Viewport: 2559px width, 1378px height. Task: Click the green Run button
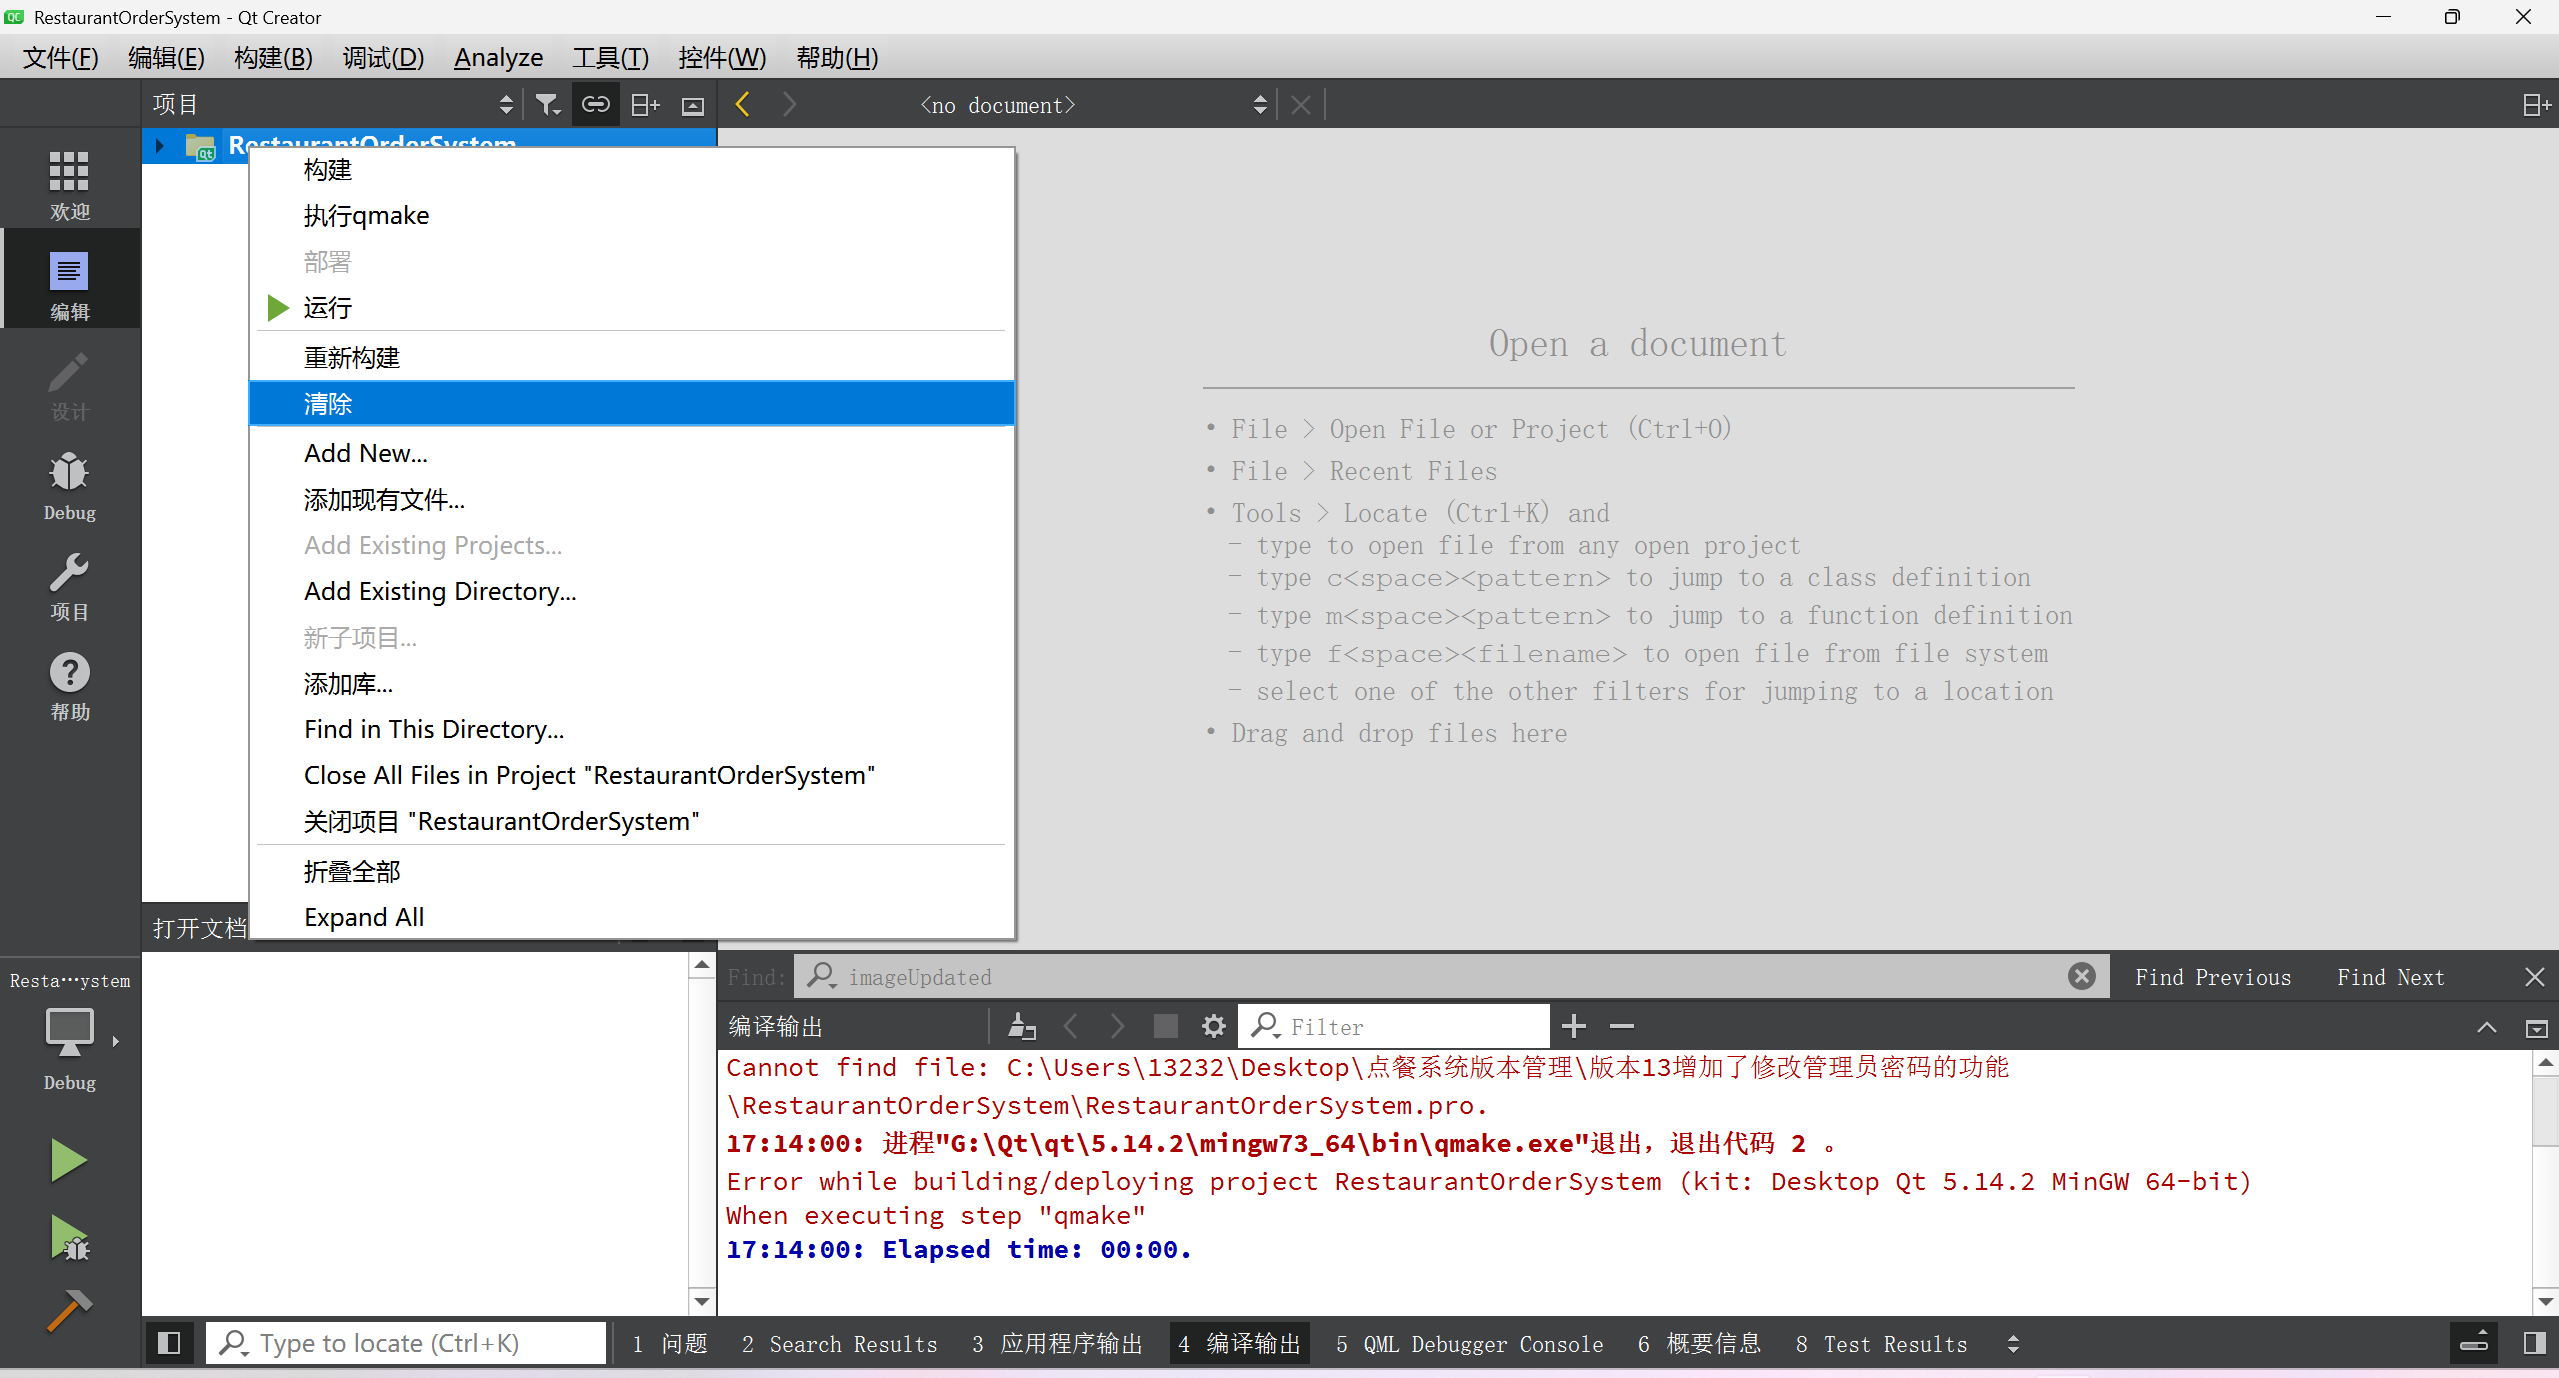(69, 1160)
